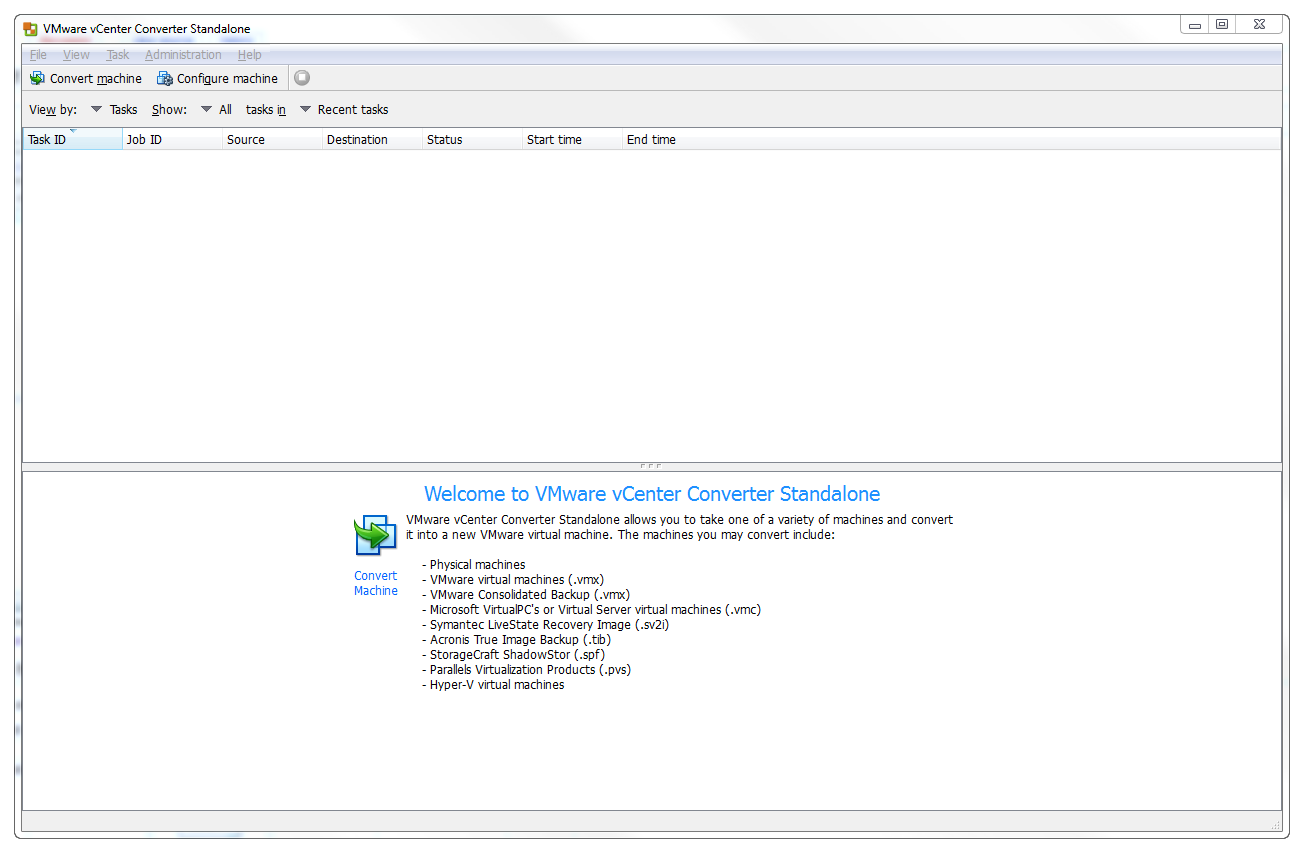Click the '- Physical machines' list line
Screen dimensions: 1308x857
pyautogui.click(x=474, y=565)
